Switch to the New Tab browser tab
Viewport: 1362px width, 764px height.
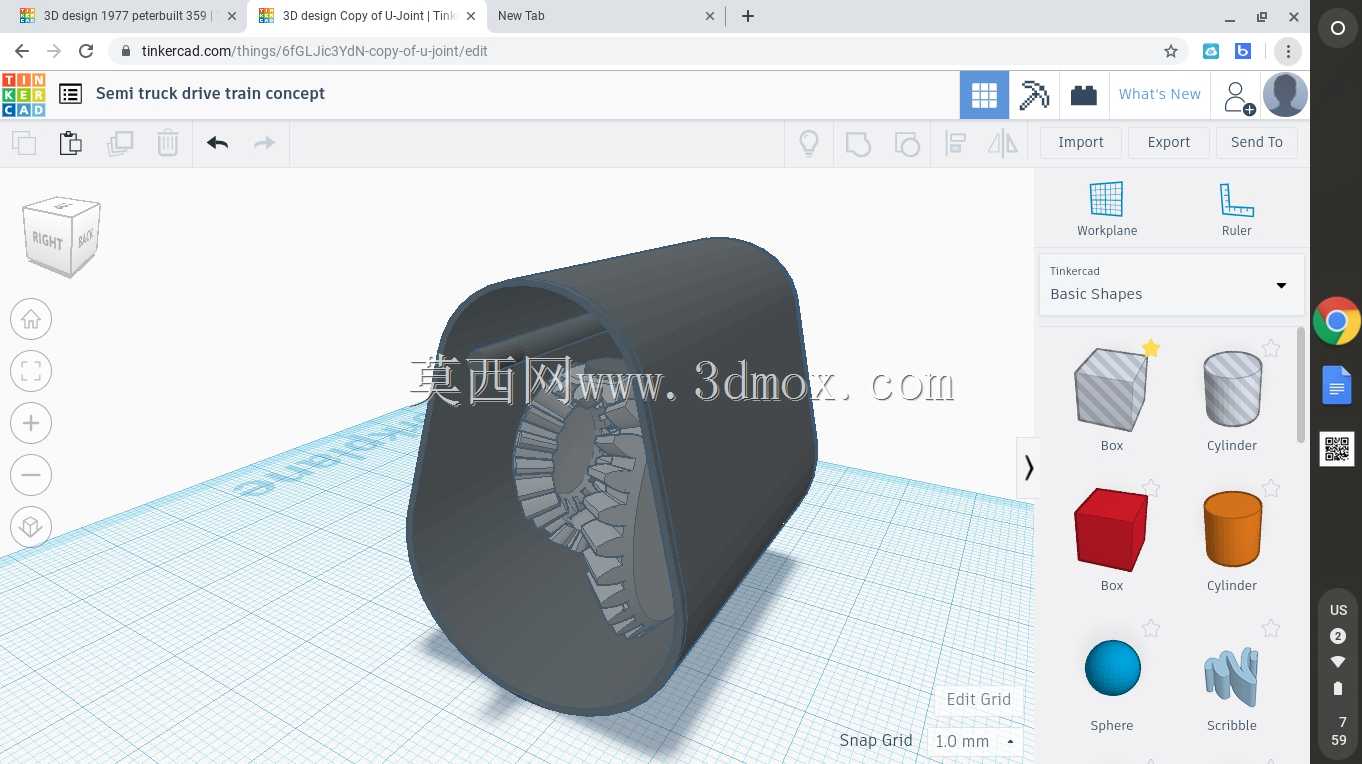[606, 16]
